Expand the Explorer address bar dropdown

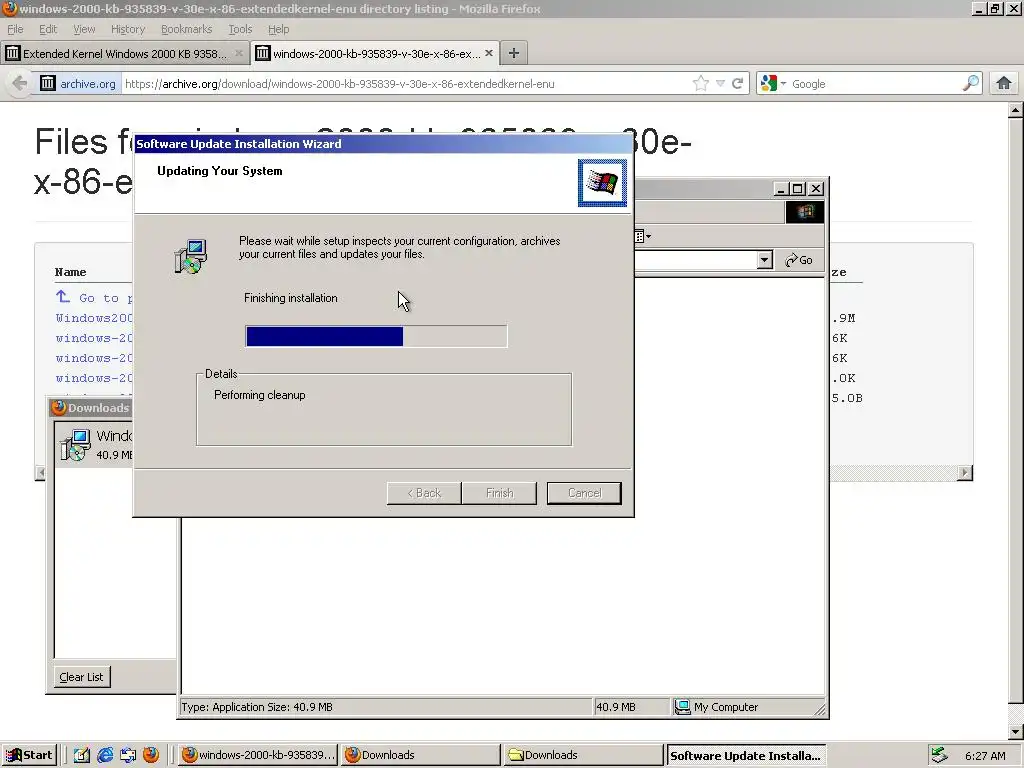click(x=765, y=260)
